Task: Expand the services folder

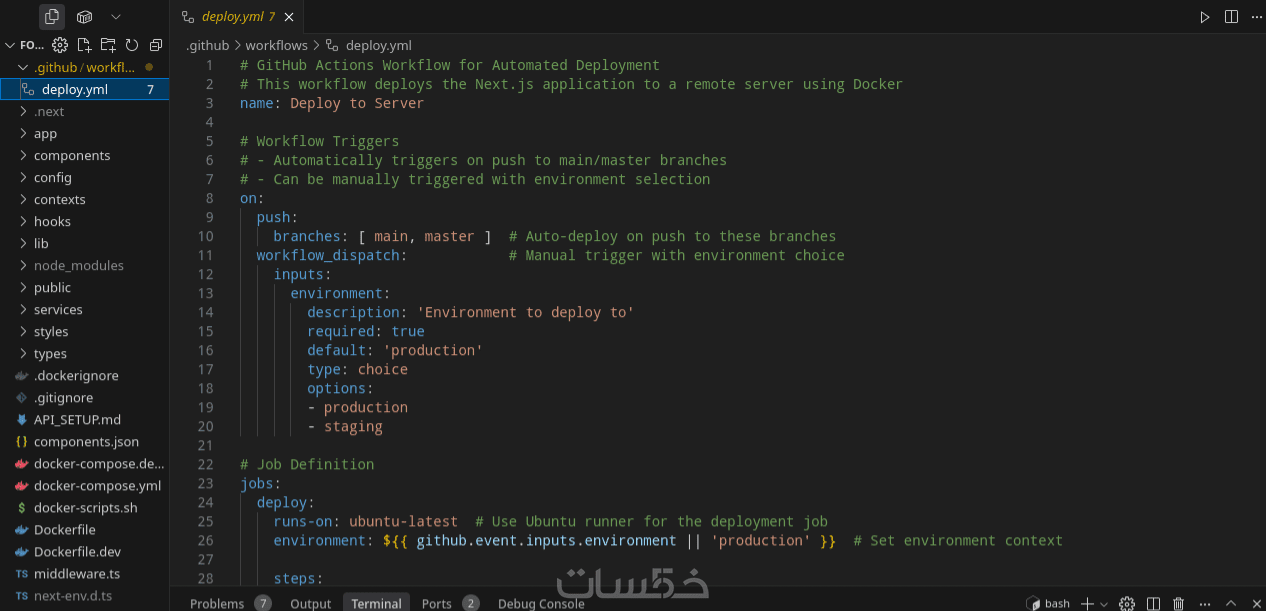Action: click(58, 310)
